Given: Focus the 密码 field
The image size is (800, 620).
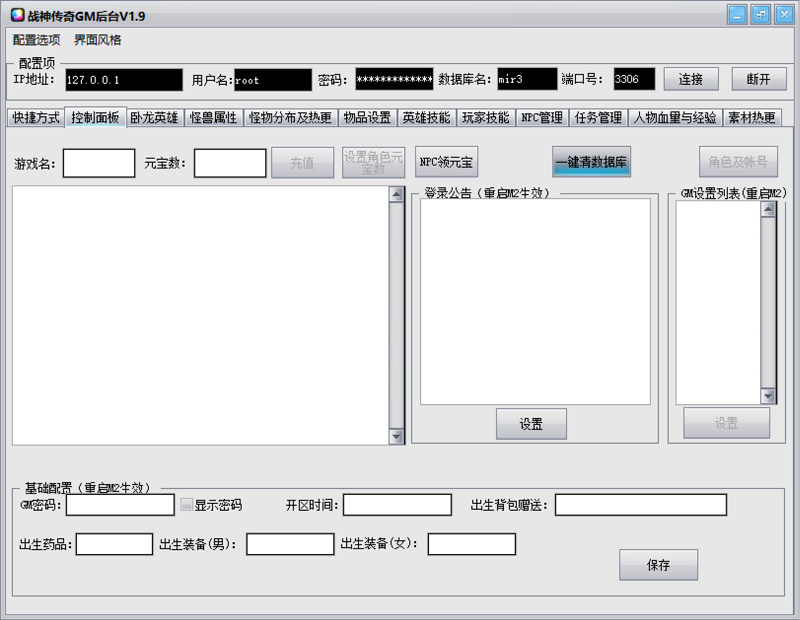Looking at the screenshot, I should [394, 79].
